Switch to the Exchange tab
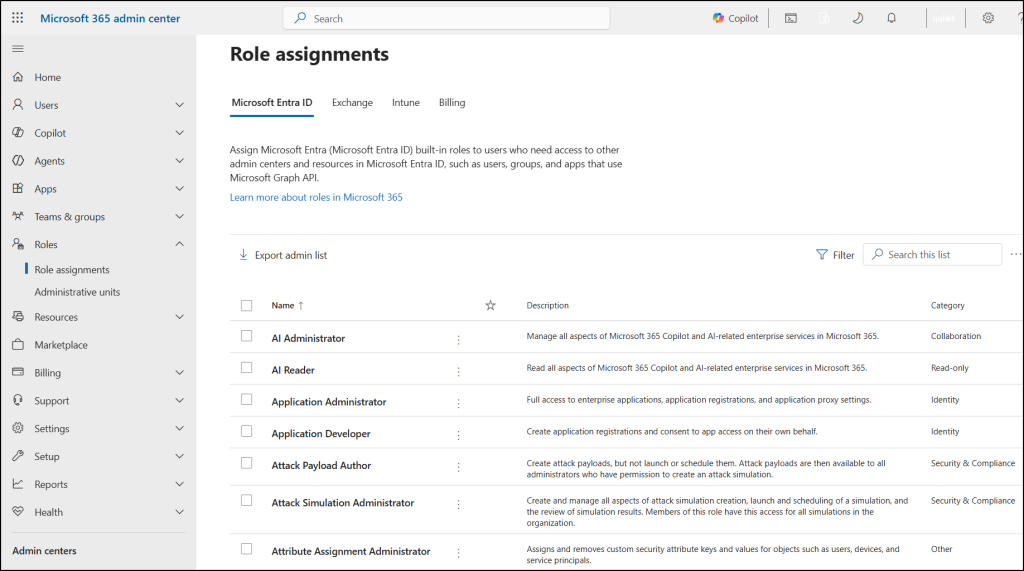 point(352,103)
